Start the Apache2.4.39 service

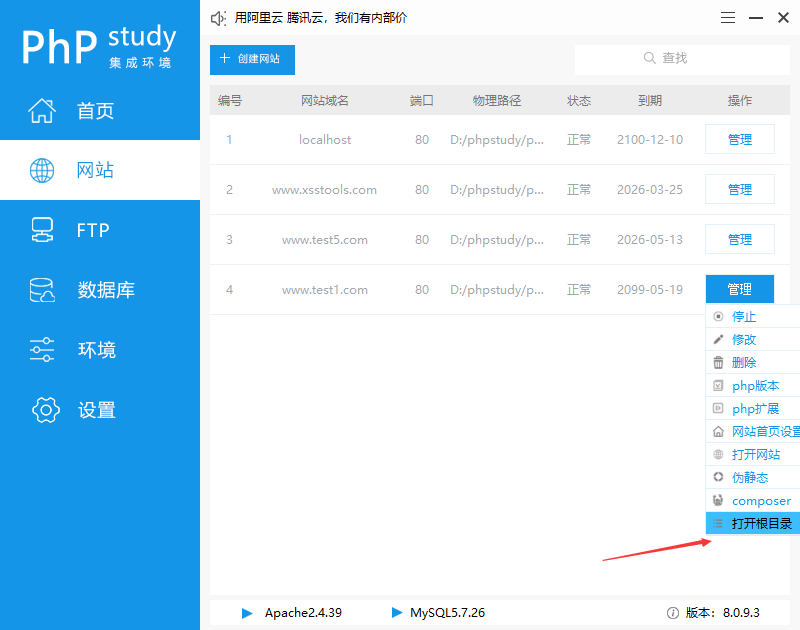coord(247,613)
